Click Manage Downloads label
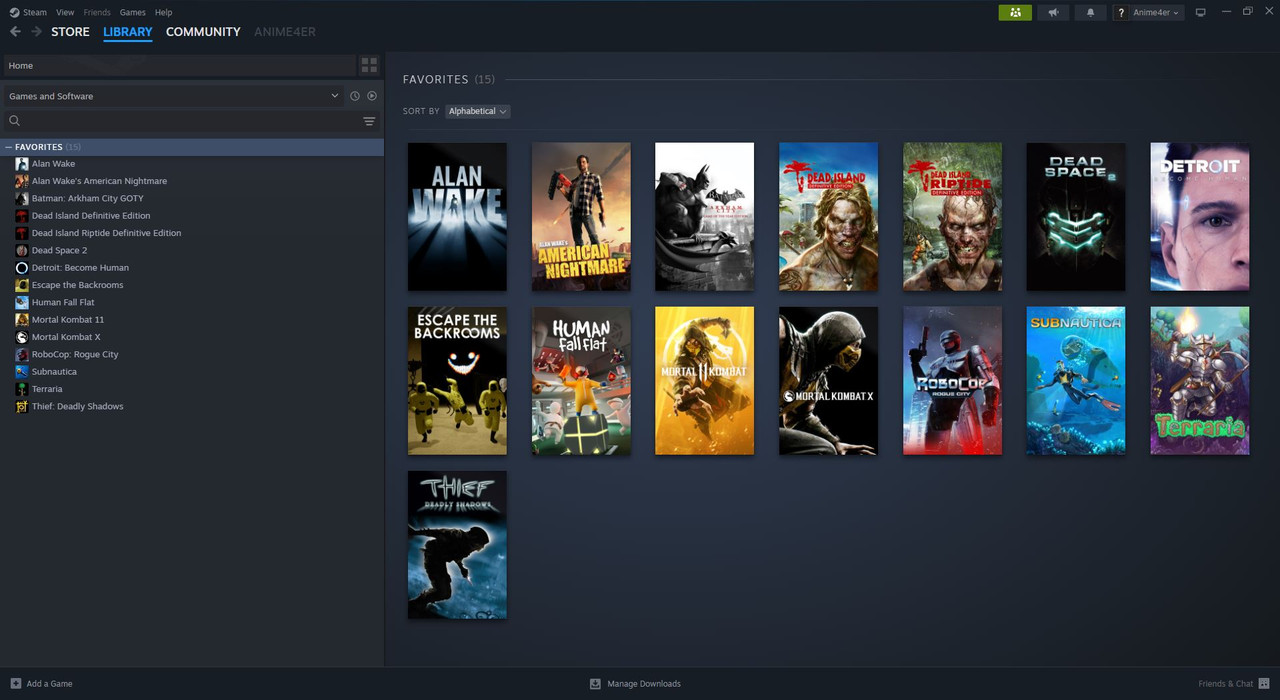The image size is (1280, 700). tap(644, 684)
